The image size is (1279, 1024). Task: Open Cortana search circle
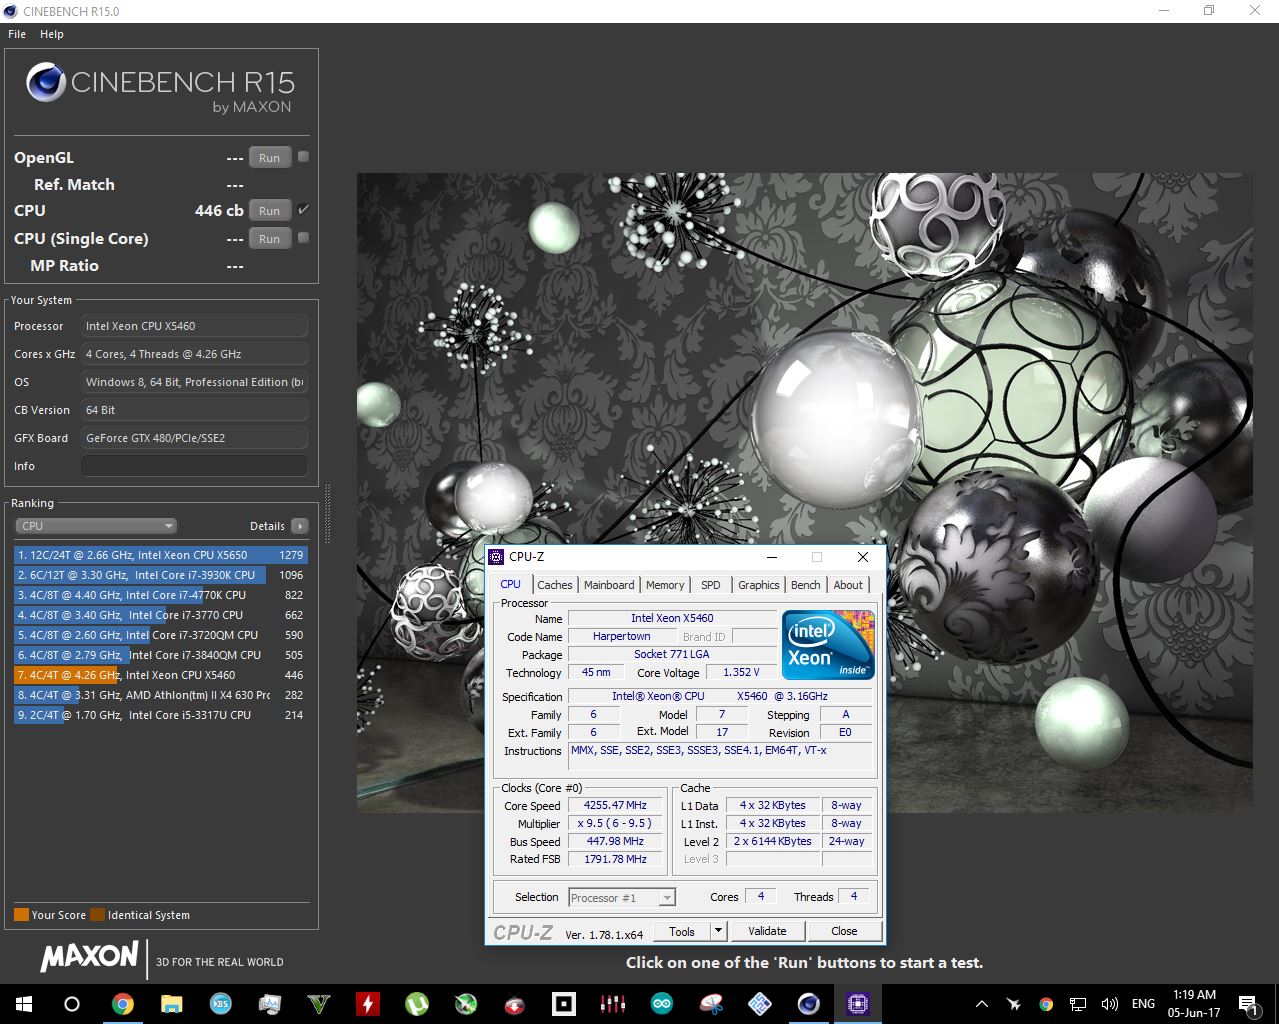point(72,1004)
